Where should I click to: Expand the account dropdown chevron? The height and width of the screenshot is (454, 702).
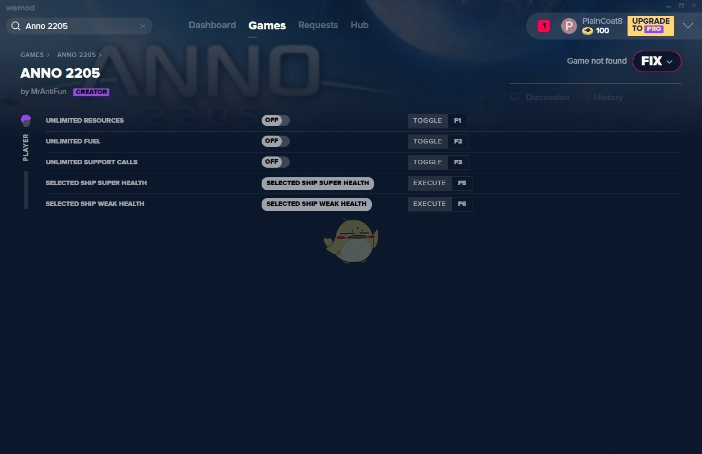tap(688, 26)
